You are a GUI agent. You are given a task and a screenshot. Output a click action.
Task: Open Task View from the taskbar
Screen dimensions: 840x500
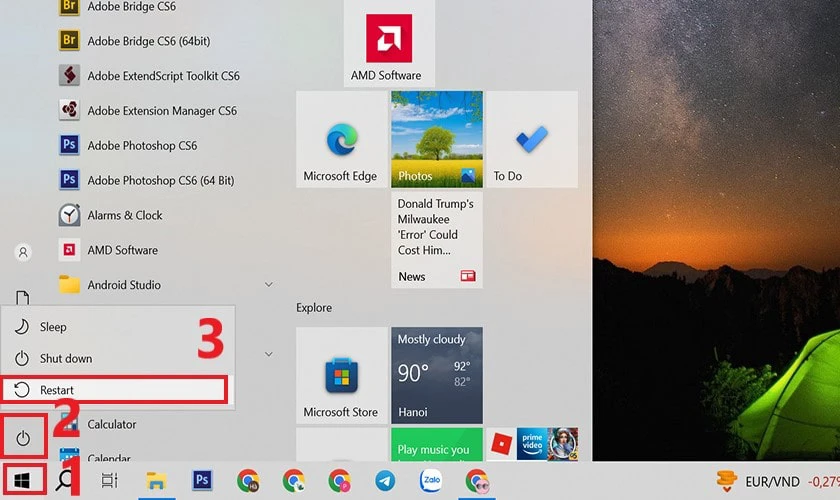pos(110,481)
